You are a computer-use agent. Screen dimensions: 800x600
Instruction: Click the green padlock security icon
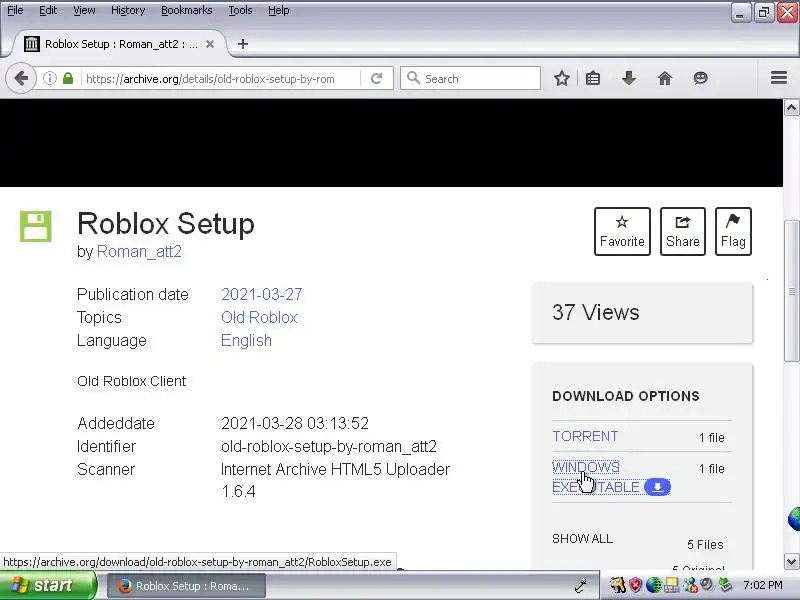(x=68, y=79)
